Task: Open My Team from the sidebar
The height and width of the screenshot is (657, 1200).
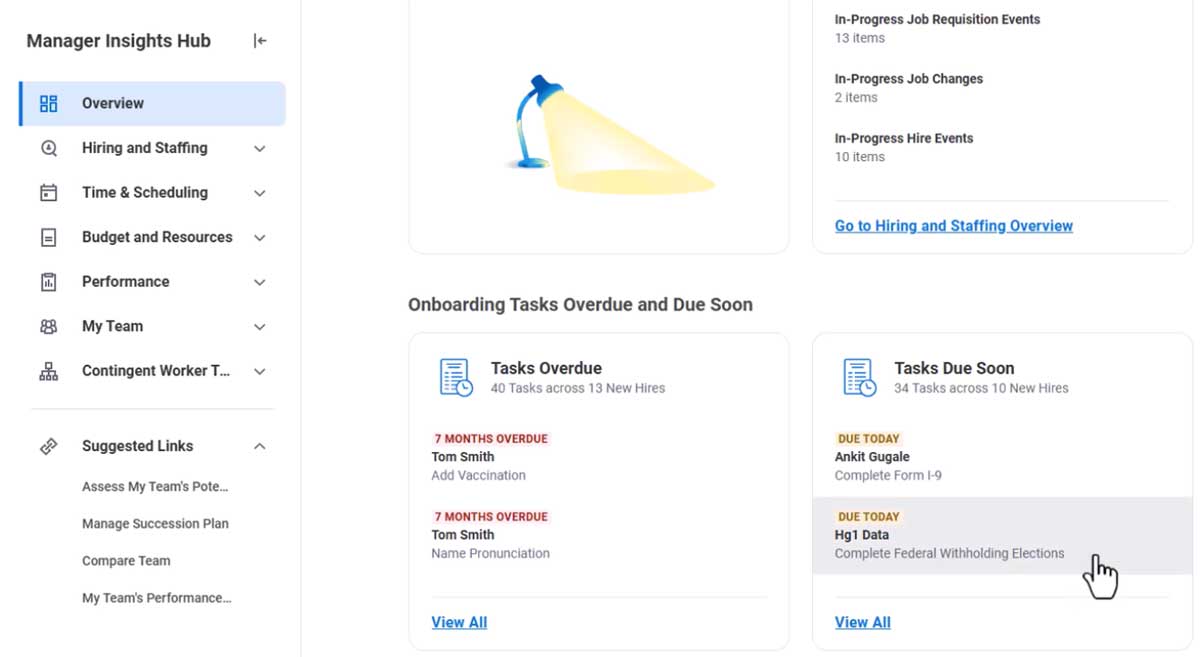Action: (x=112, y=326)
